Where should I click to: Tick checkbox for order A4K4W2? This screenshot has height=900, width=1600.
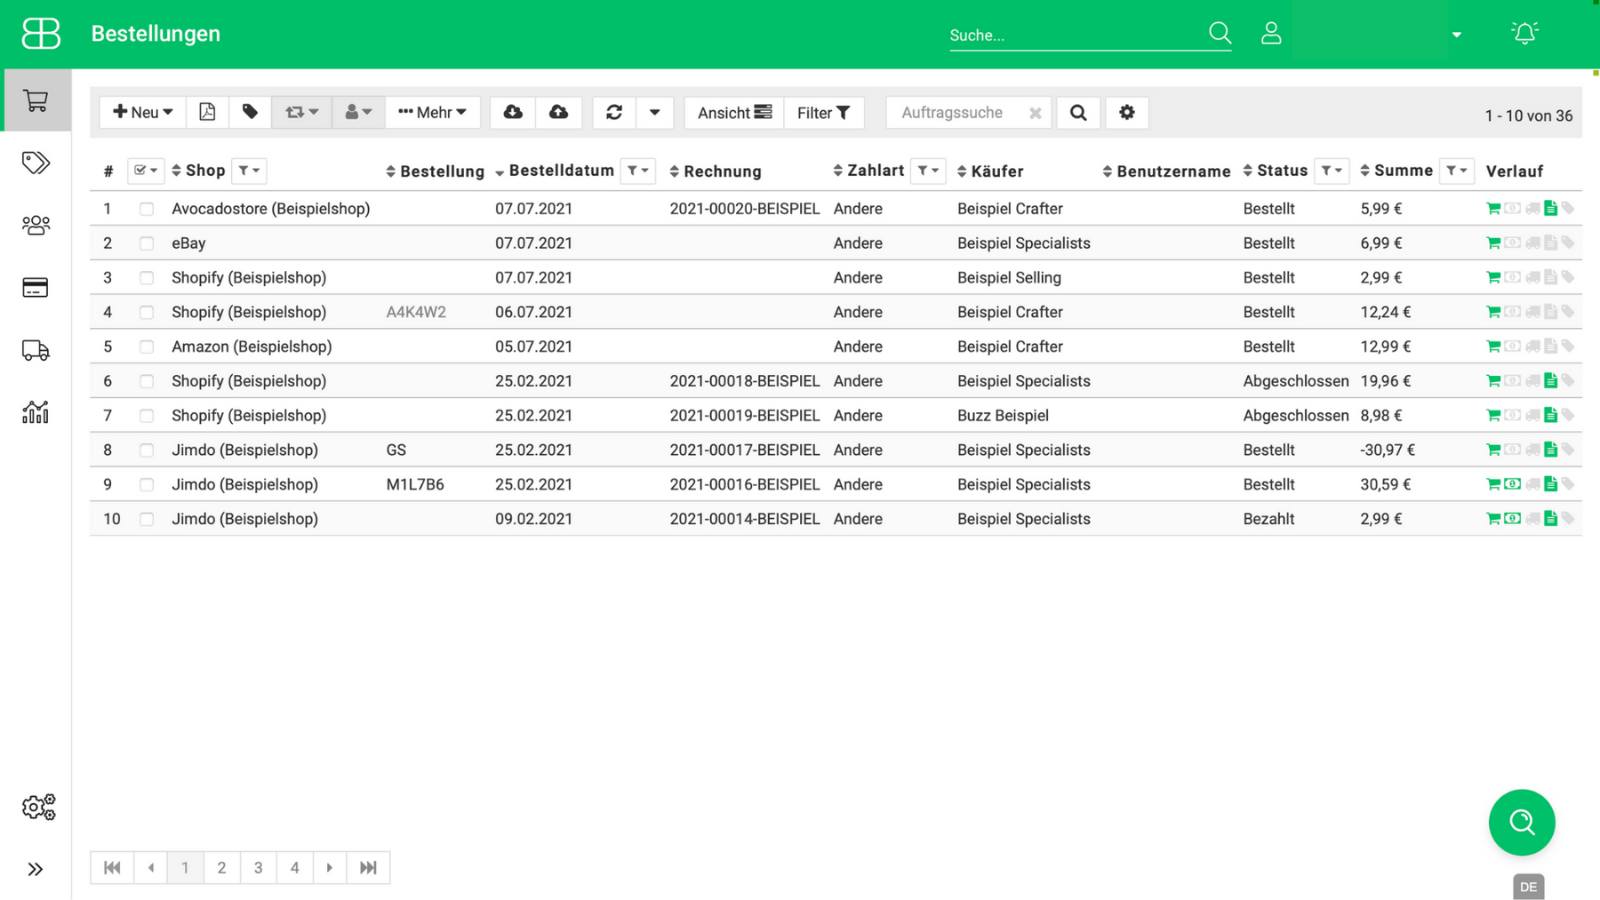pos(147,312)
